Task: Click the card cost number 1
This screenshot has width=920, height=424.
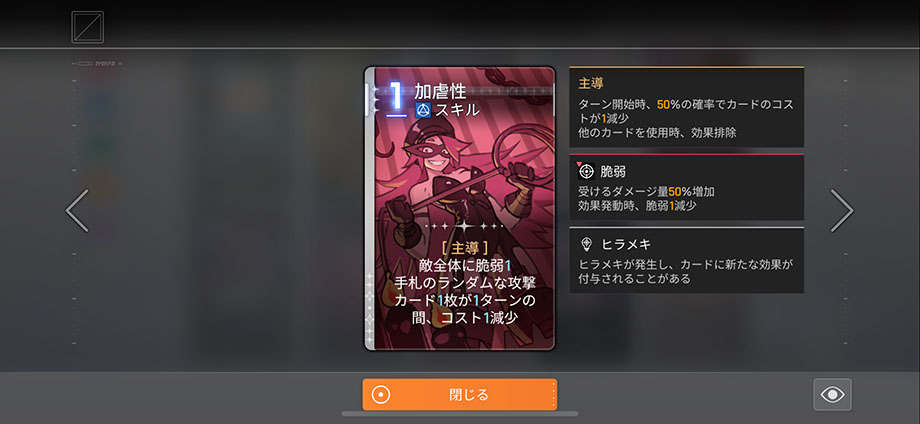Action: tap(396, 97)
